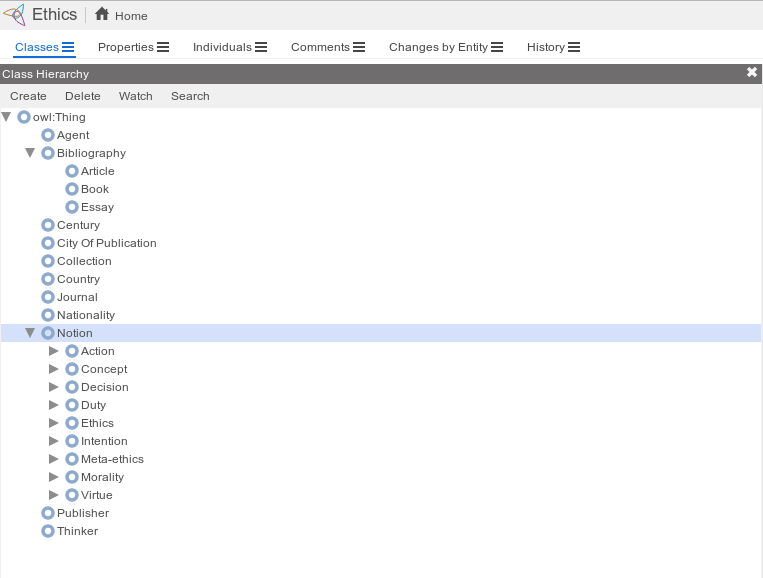This screenshot has width=763, height=578.
Task: Click the Bibliography class circle icon
Action: tap(48, 153)
